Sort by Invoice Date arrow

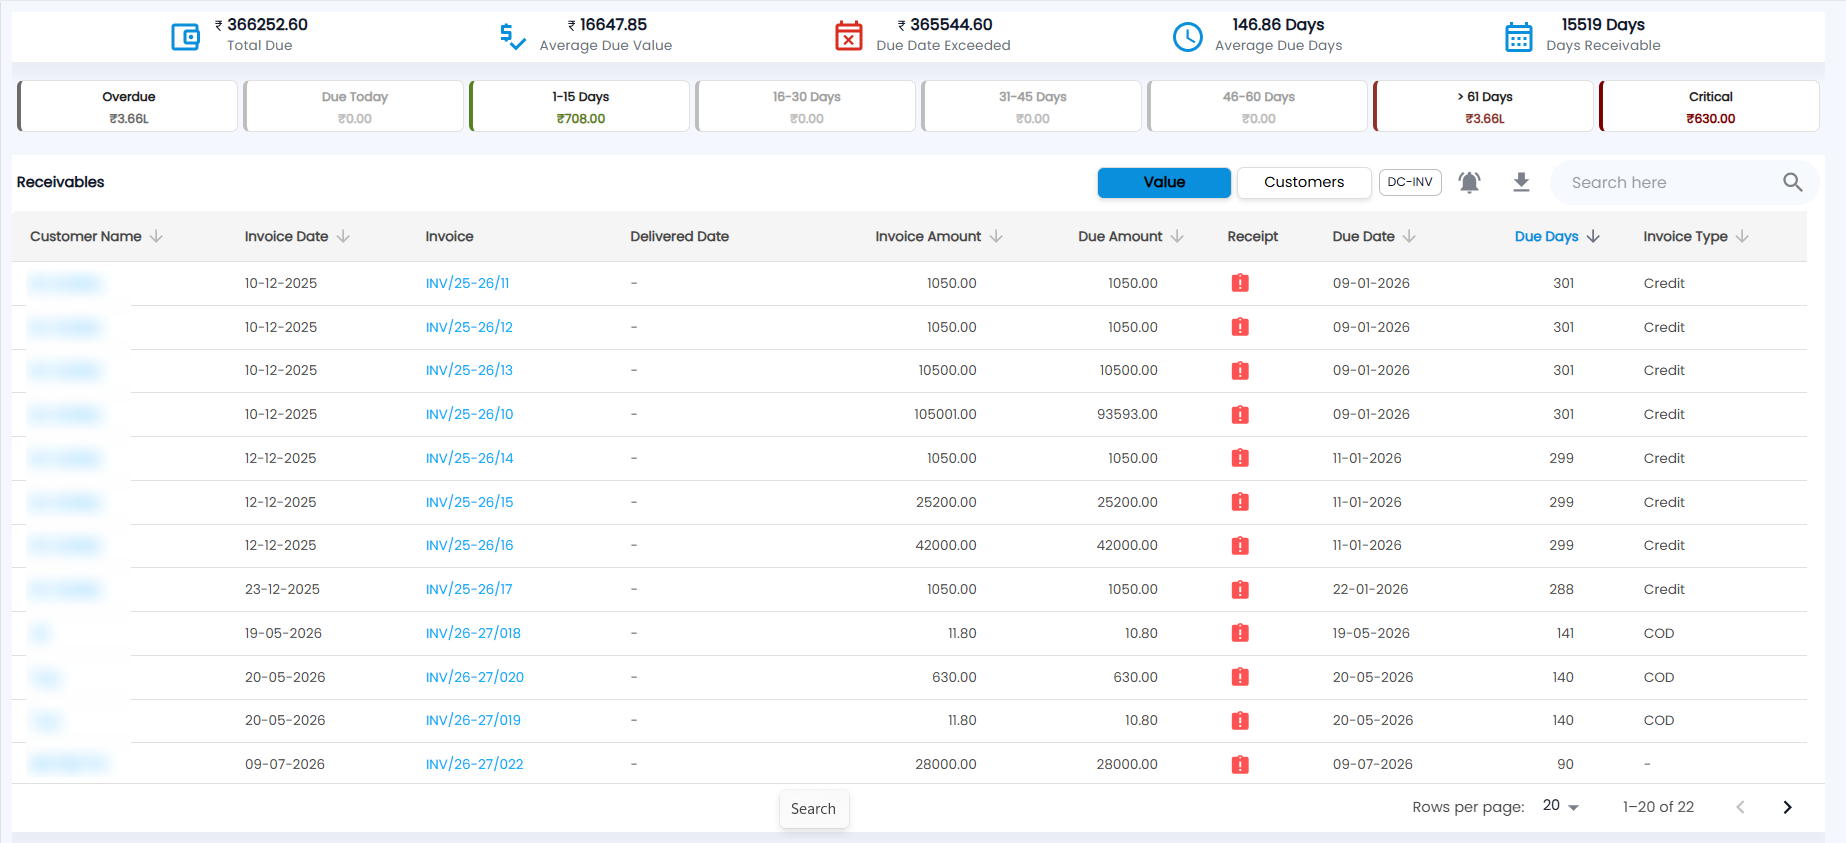click(x=343, y=236)
